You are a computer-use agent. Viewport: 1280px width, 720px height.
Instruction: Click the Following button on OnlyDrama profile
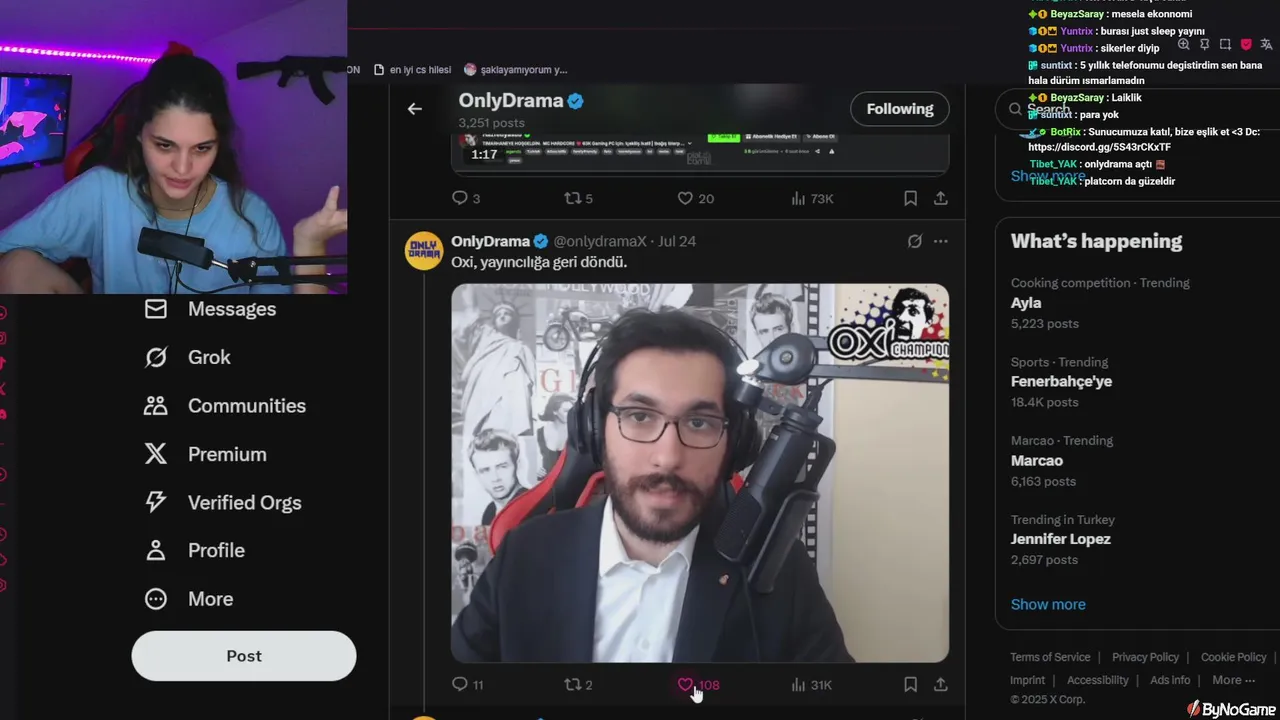tap(900, 109)
